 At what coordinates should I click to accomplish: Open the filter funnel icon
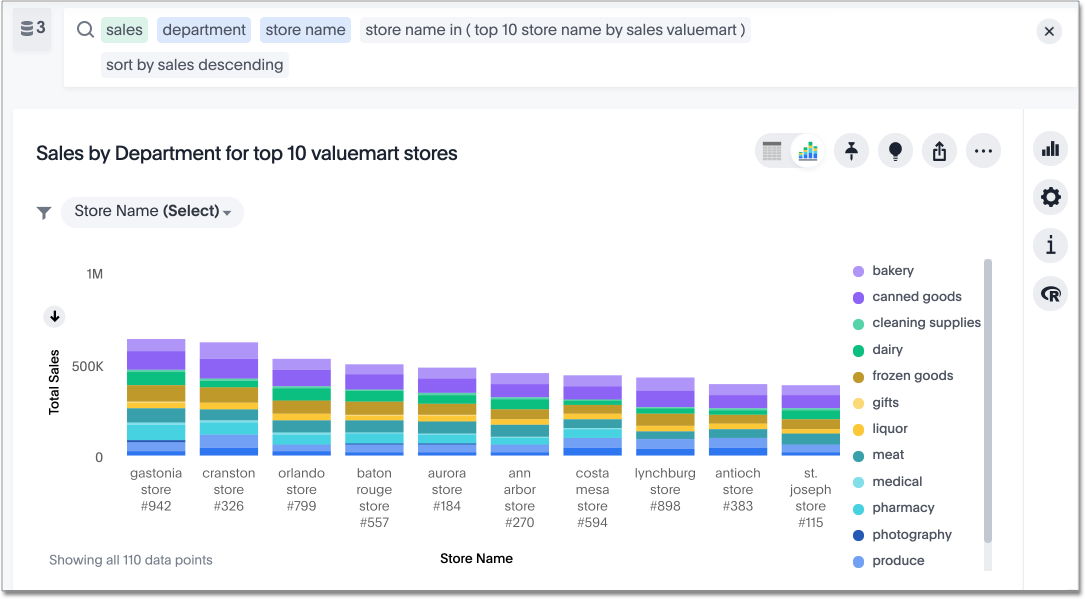point(43,212)
